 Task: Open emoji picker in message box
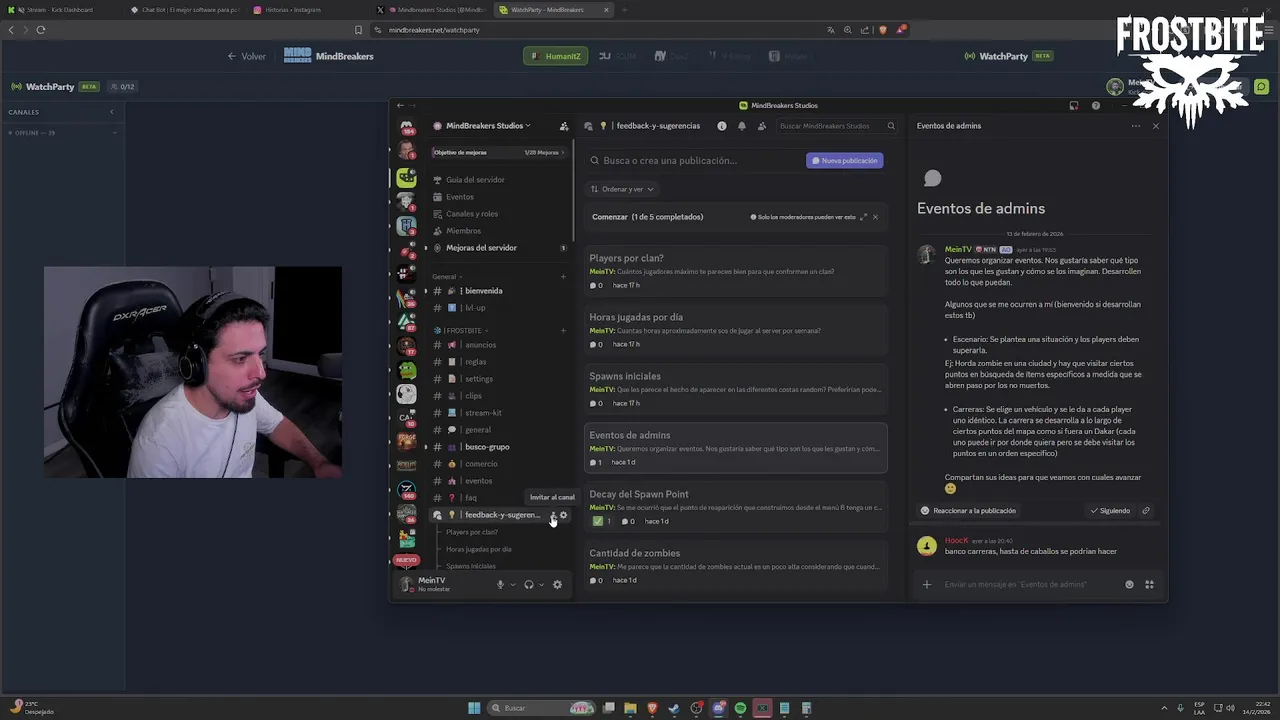[x=1129, y=585]
